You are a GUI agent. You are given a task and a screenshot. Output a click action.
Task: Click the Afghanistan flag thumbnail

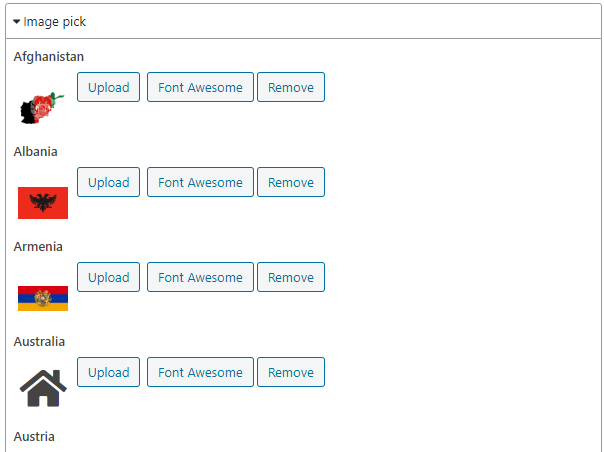coord(42,106)
